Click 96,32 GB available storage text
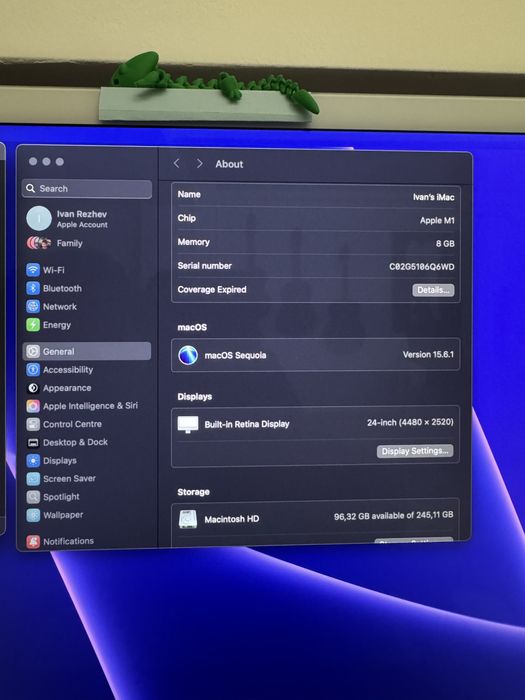This screenshot has height=700, width=525. coord(393,516)
